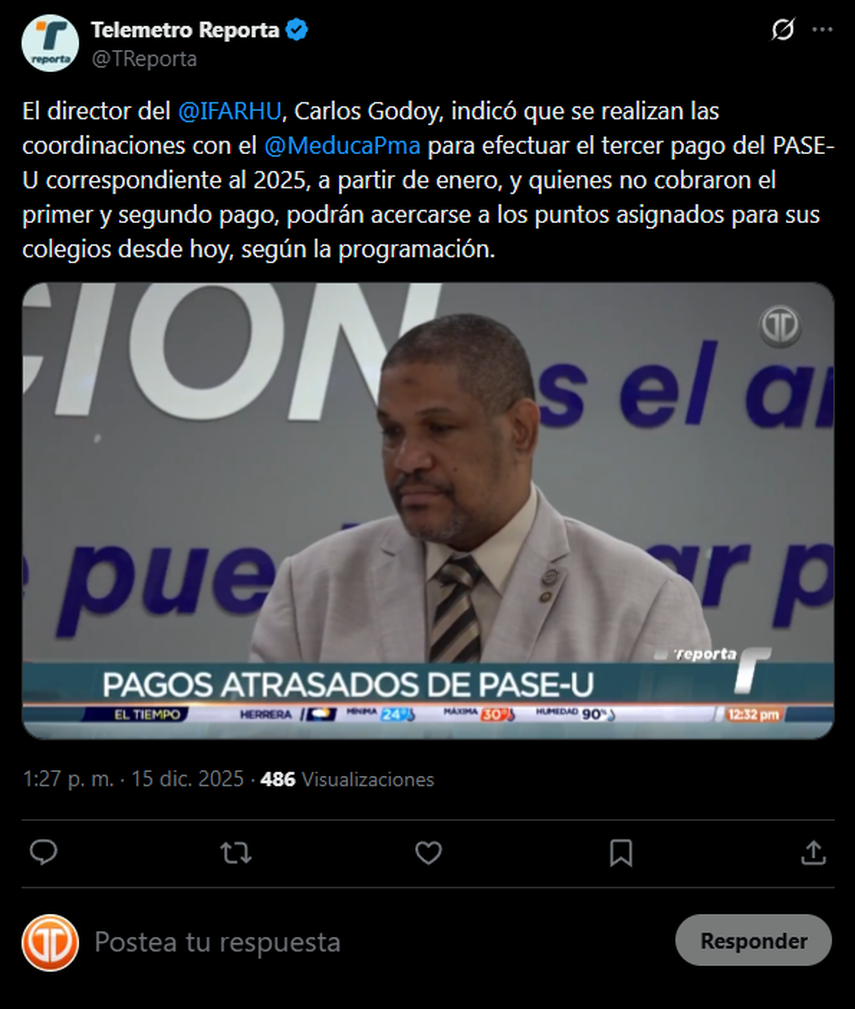
Task: Play the PASE-U video thumbnail
Action: click(428, 510)
